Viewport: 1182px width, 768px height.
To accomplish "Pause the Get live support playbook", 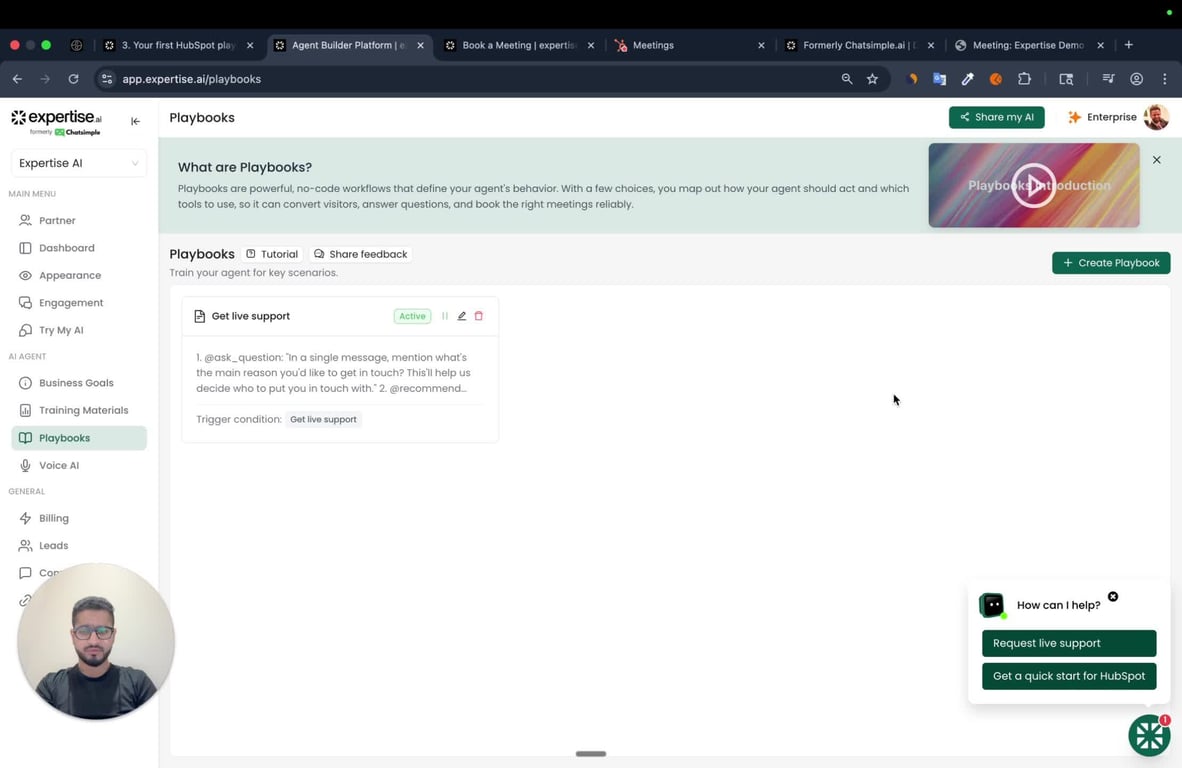I will click(x=445, y=316).
